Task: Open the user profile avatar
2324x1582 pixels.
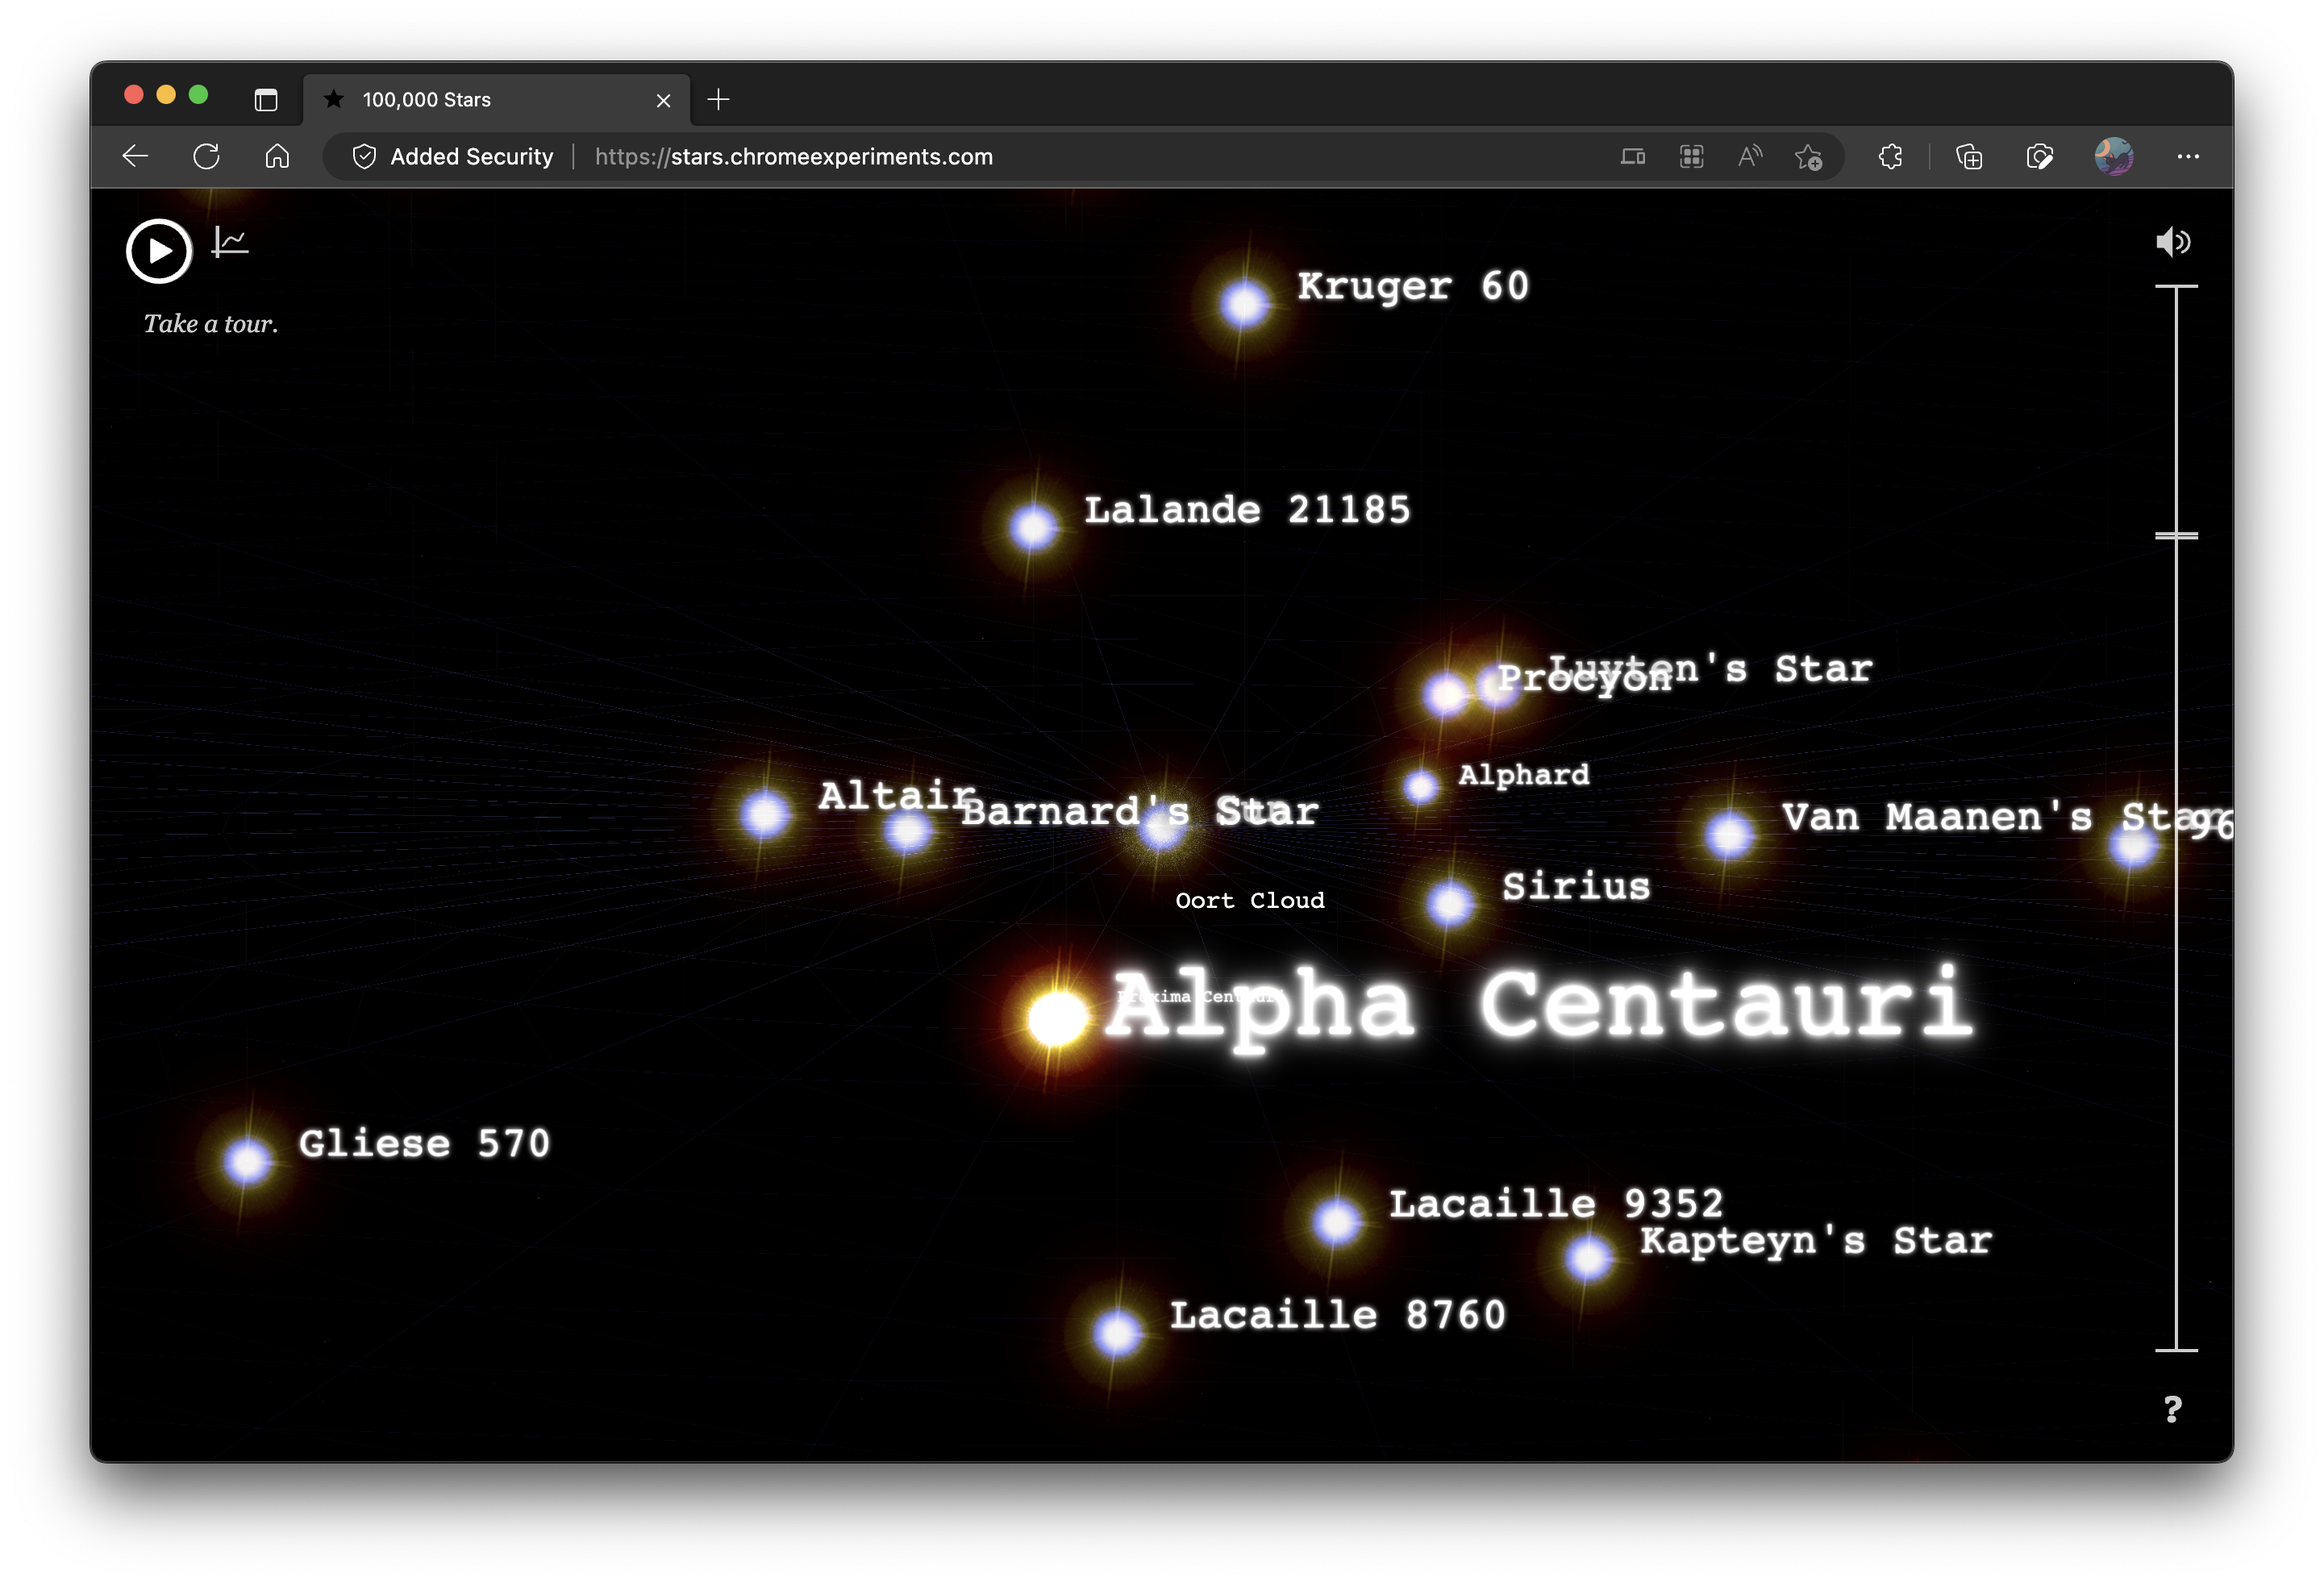Action: click(x=2114, y=157)
